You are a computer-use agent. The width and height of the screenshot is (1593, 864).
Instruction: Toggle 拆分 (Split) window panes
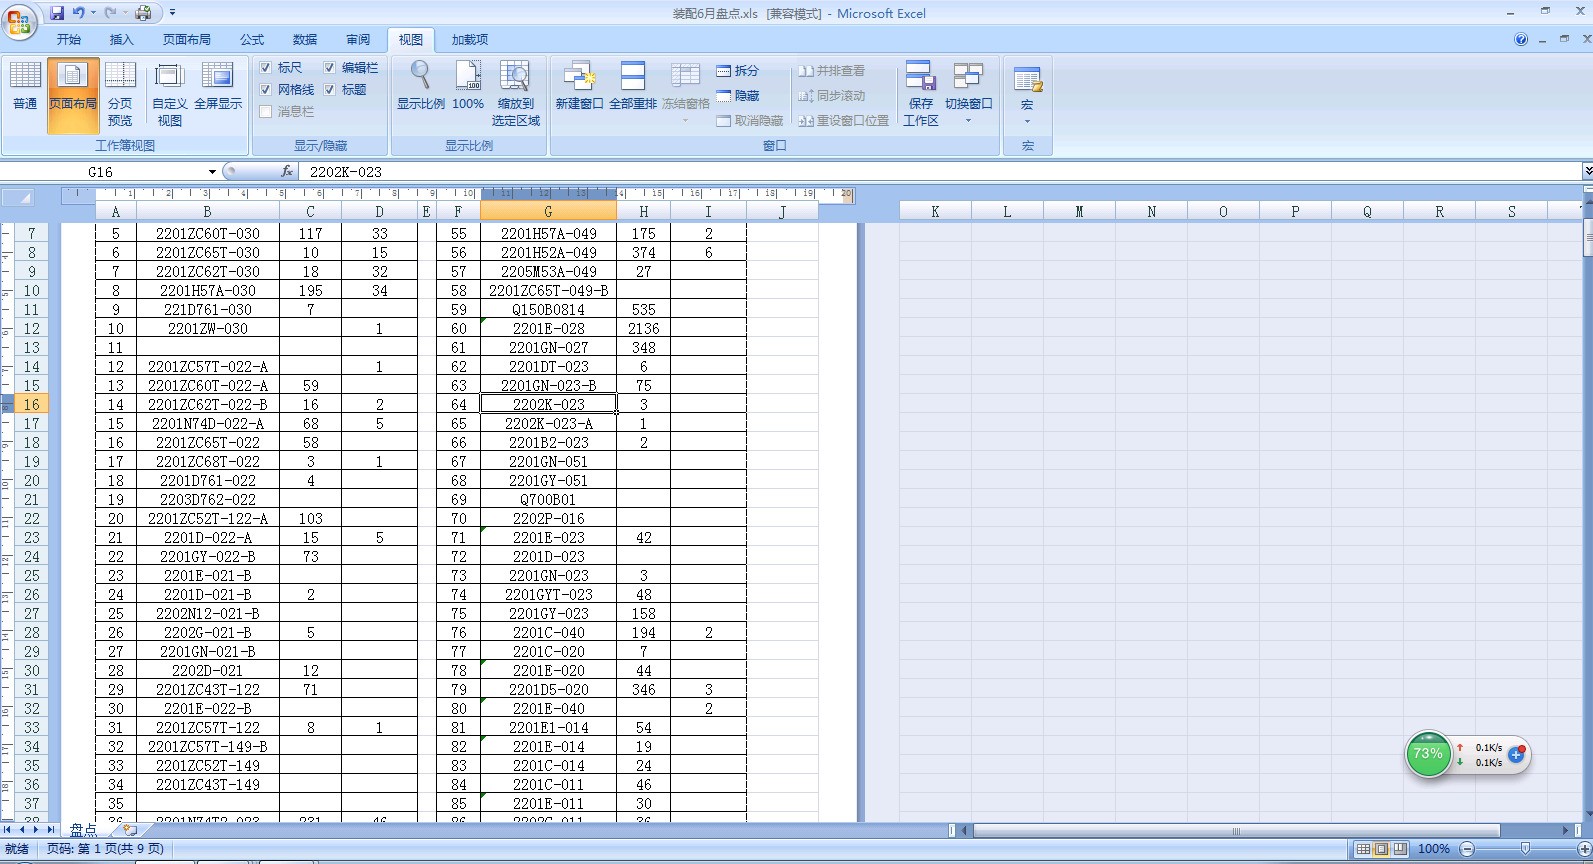[x=738, y=71]
